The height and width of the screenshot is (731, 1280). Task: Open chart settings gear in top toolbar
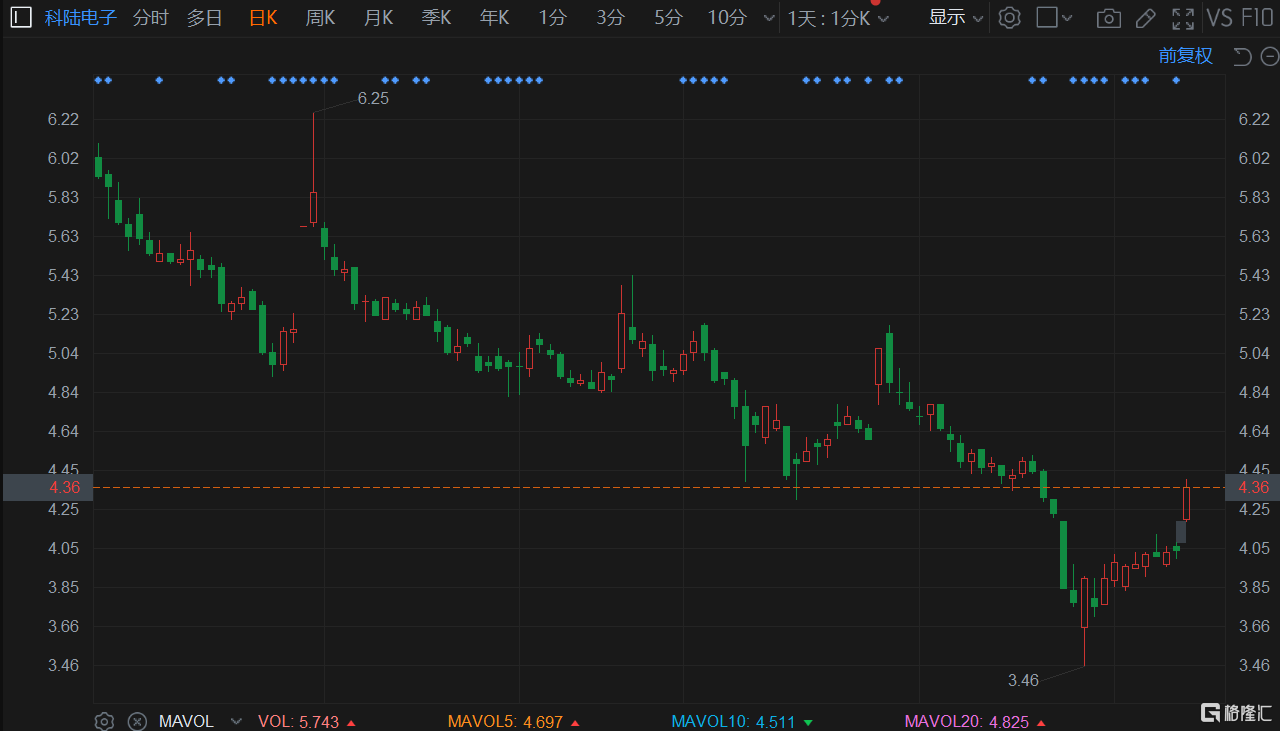[x=1010, y=18]
